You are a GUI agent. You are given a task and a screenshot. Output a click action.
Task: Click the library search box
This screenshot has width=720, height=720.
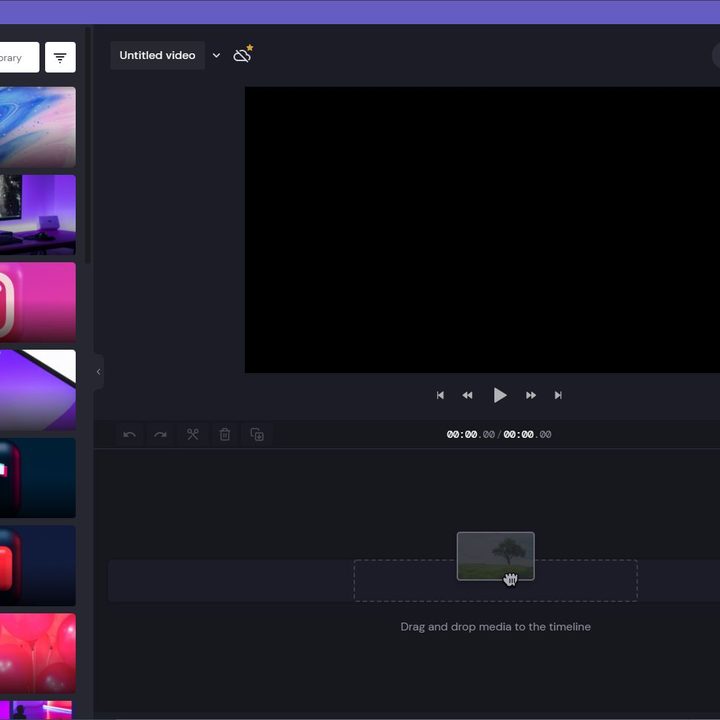(18, 57)
